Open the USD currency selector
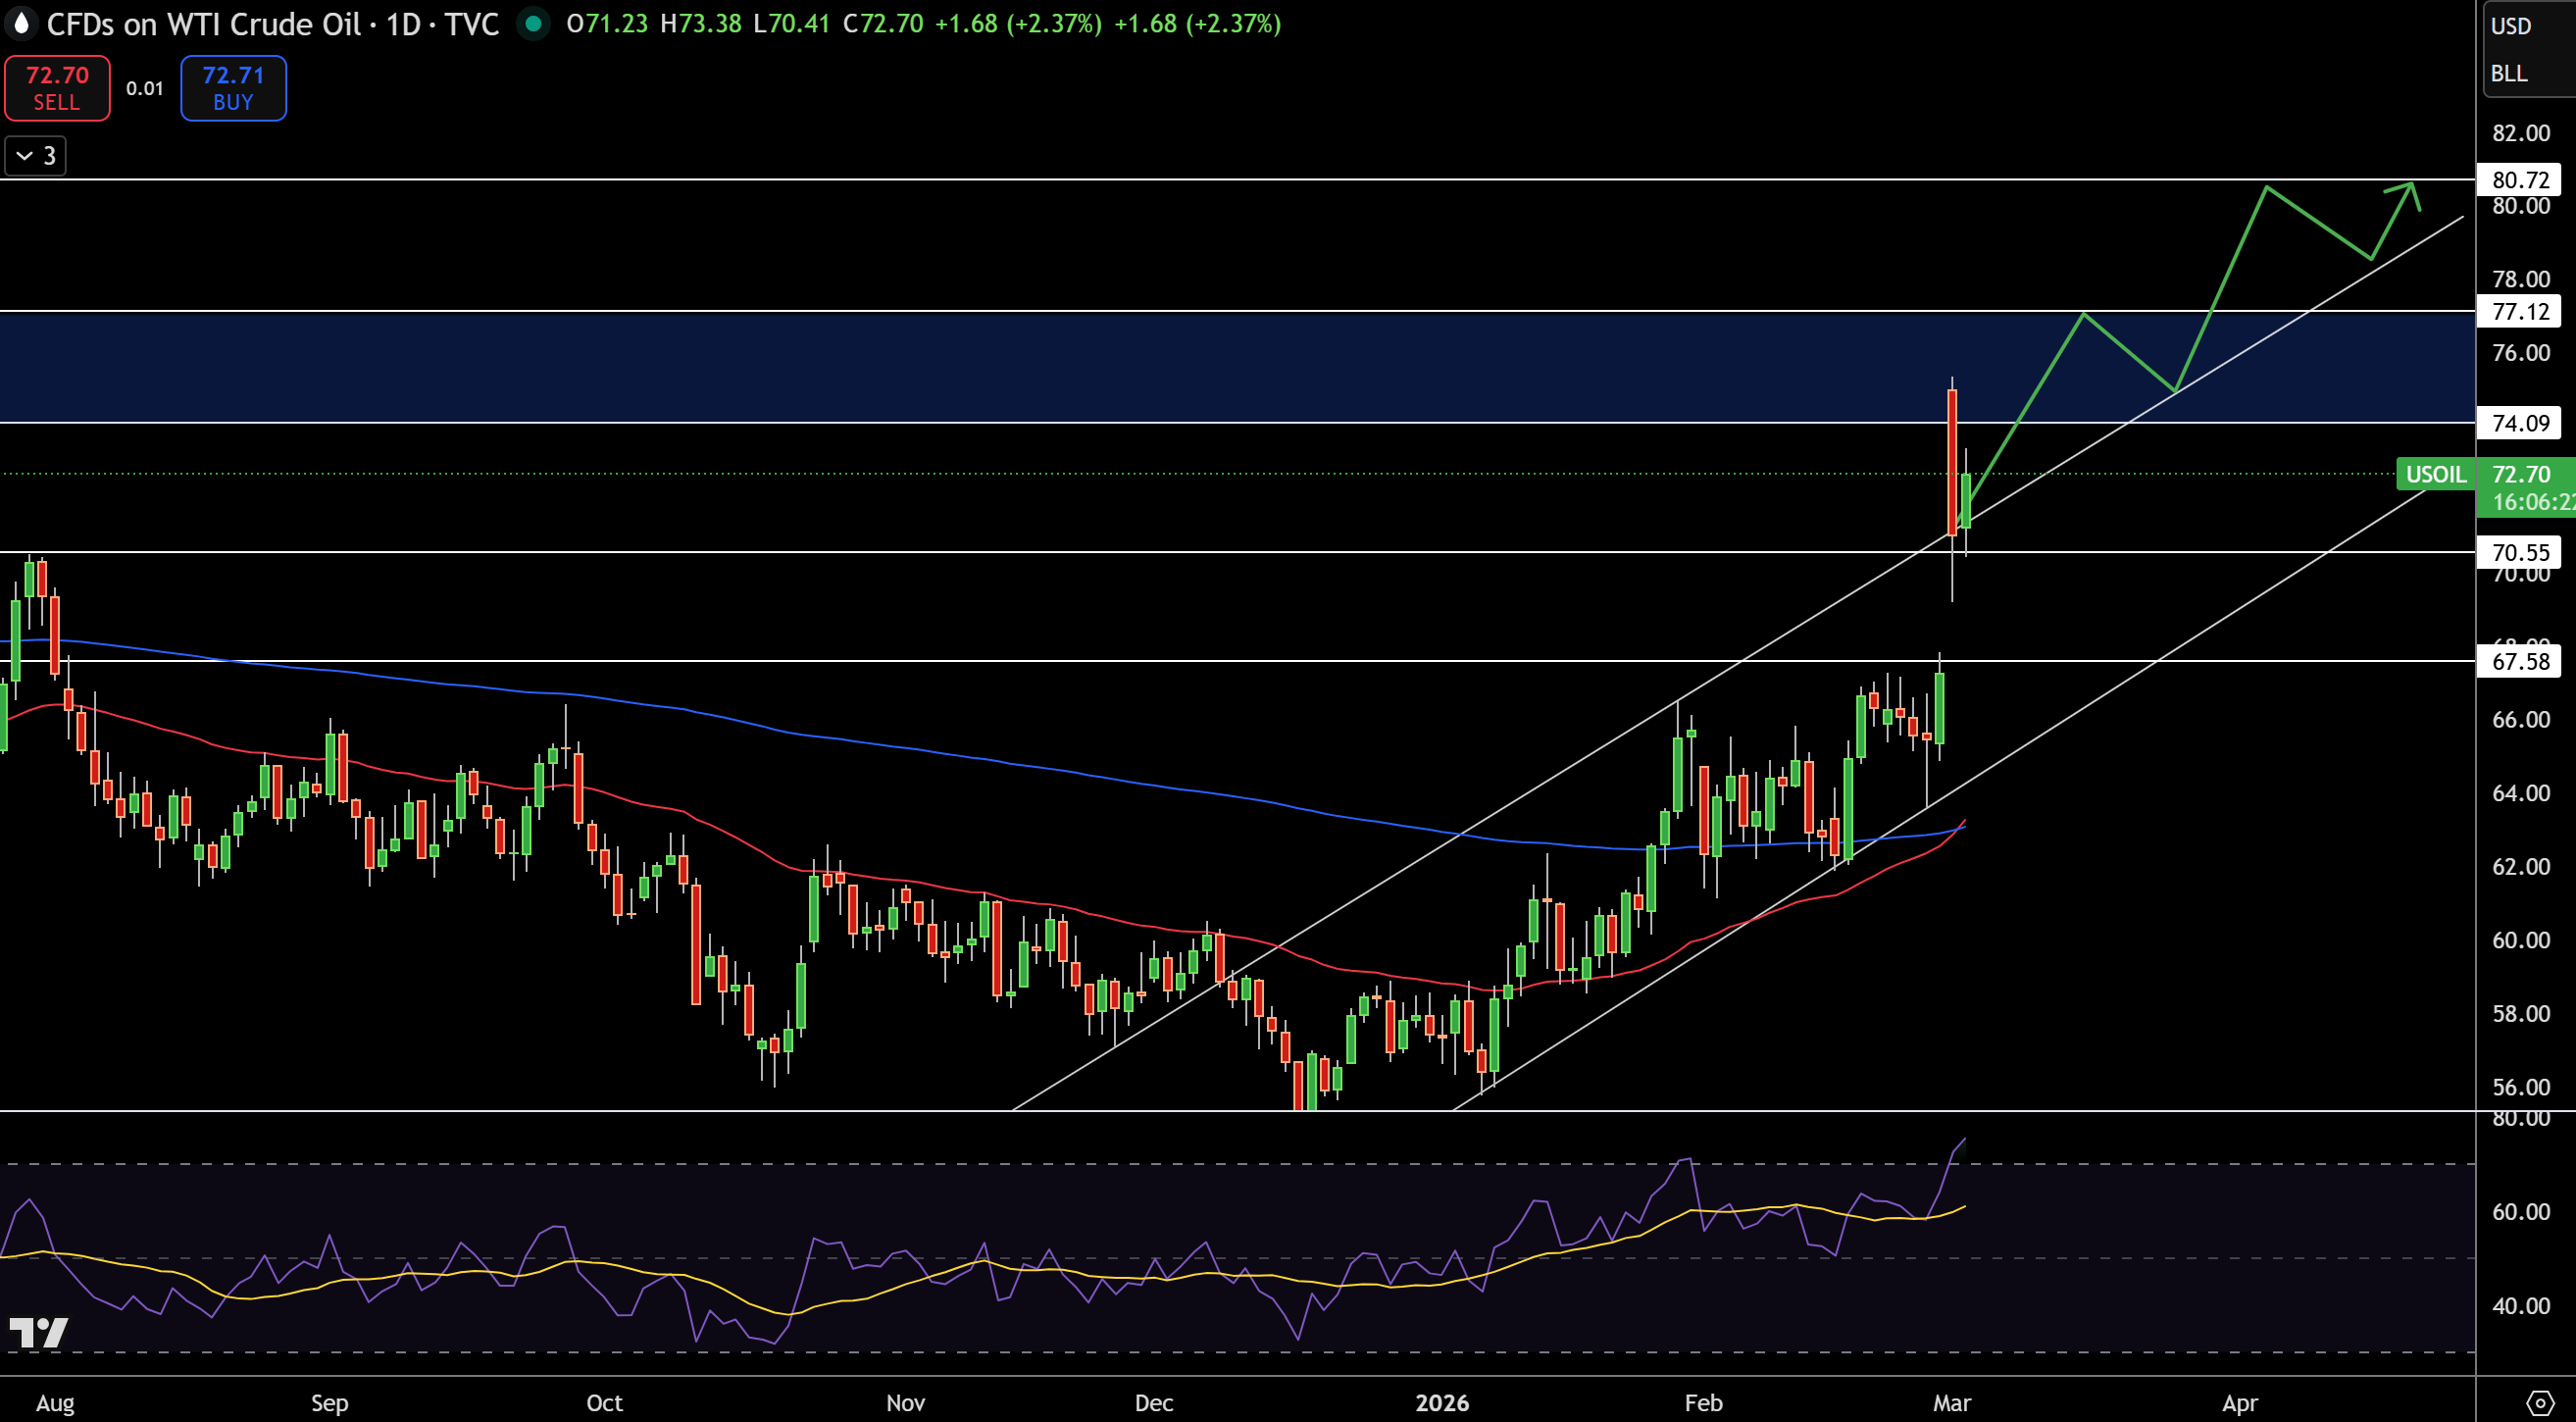 coord(2511,26)
